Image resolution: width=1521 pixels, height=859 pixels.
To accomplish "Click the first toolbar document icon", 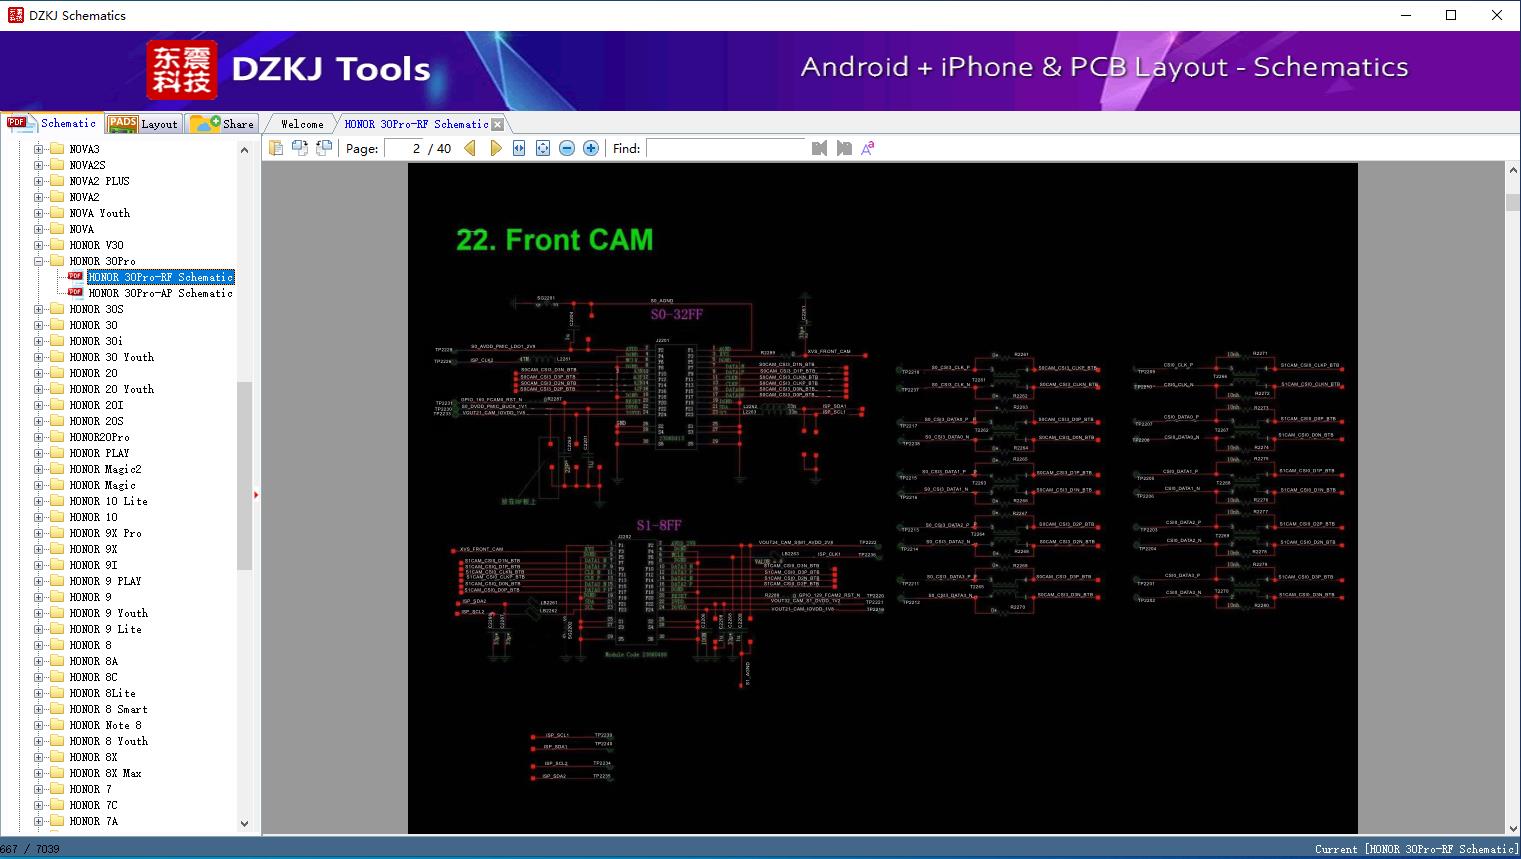I will (276, 148).
